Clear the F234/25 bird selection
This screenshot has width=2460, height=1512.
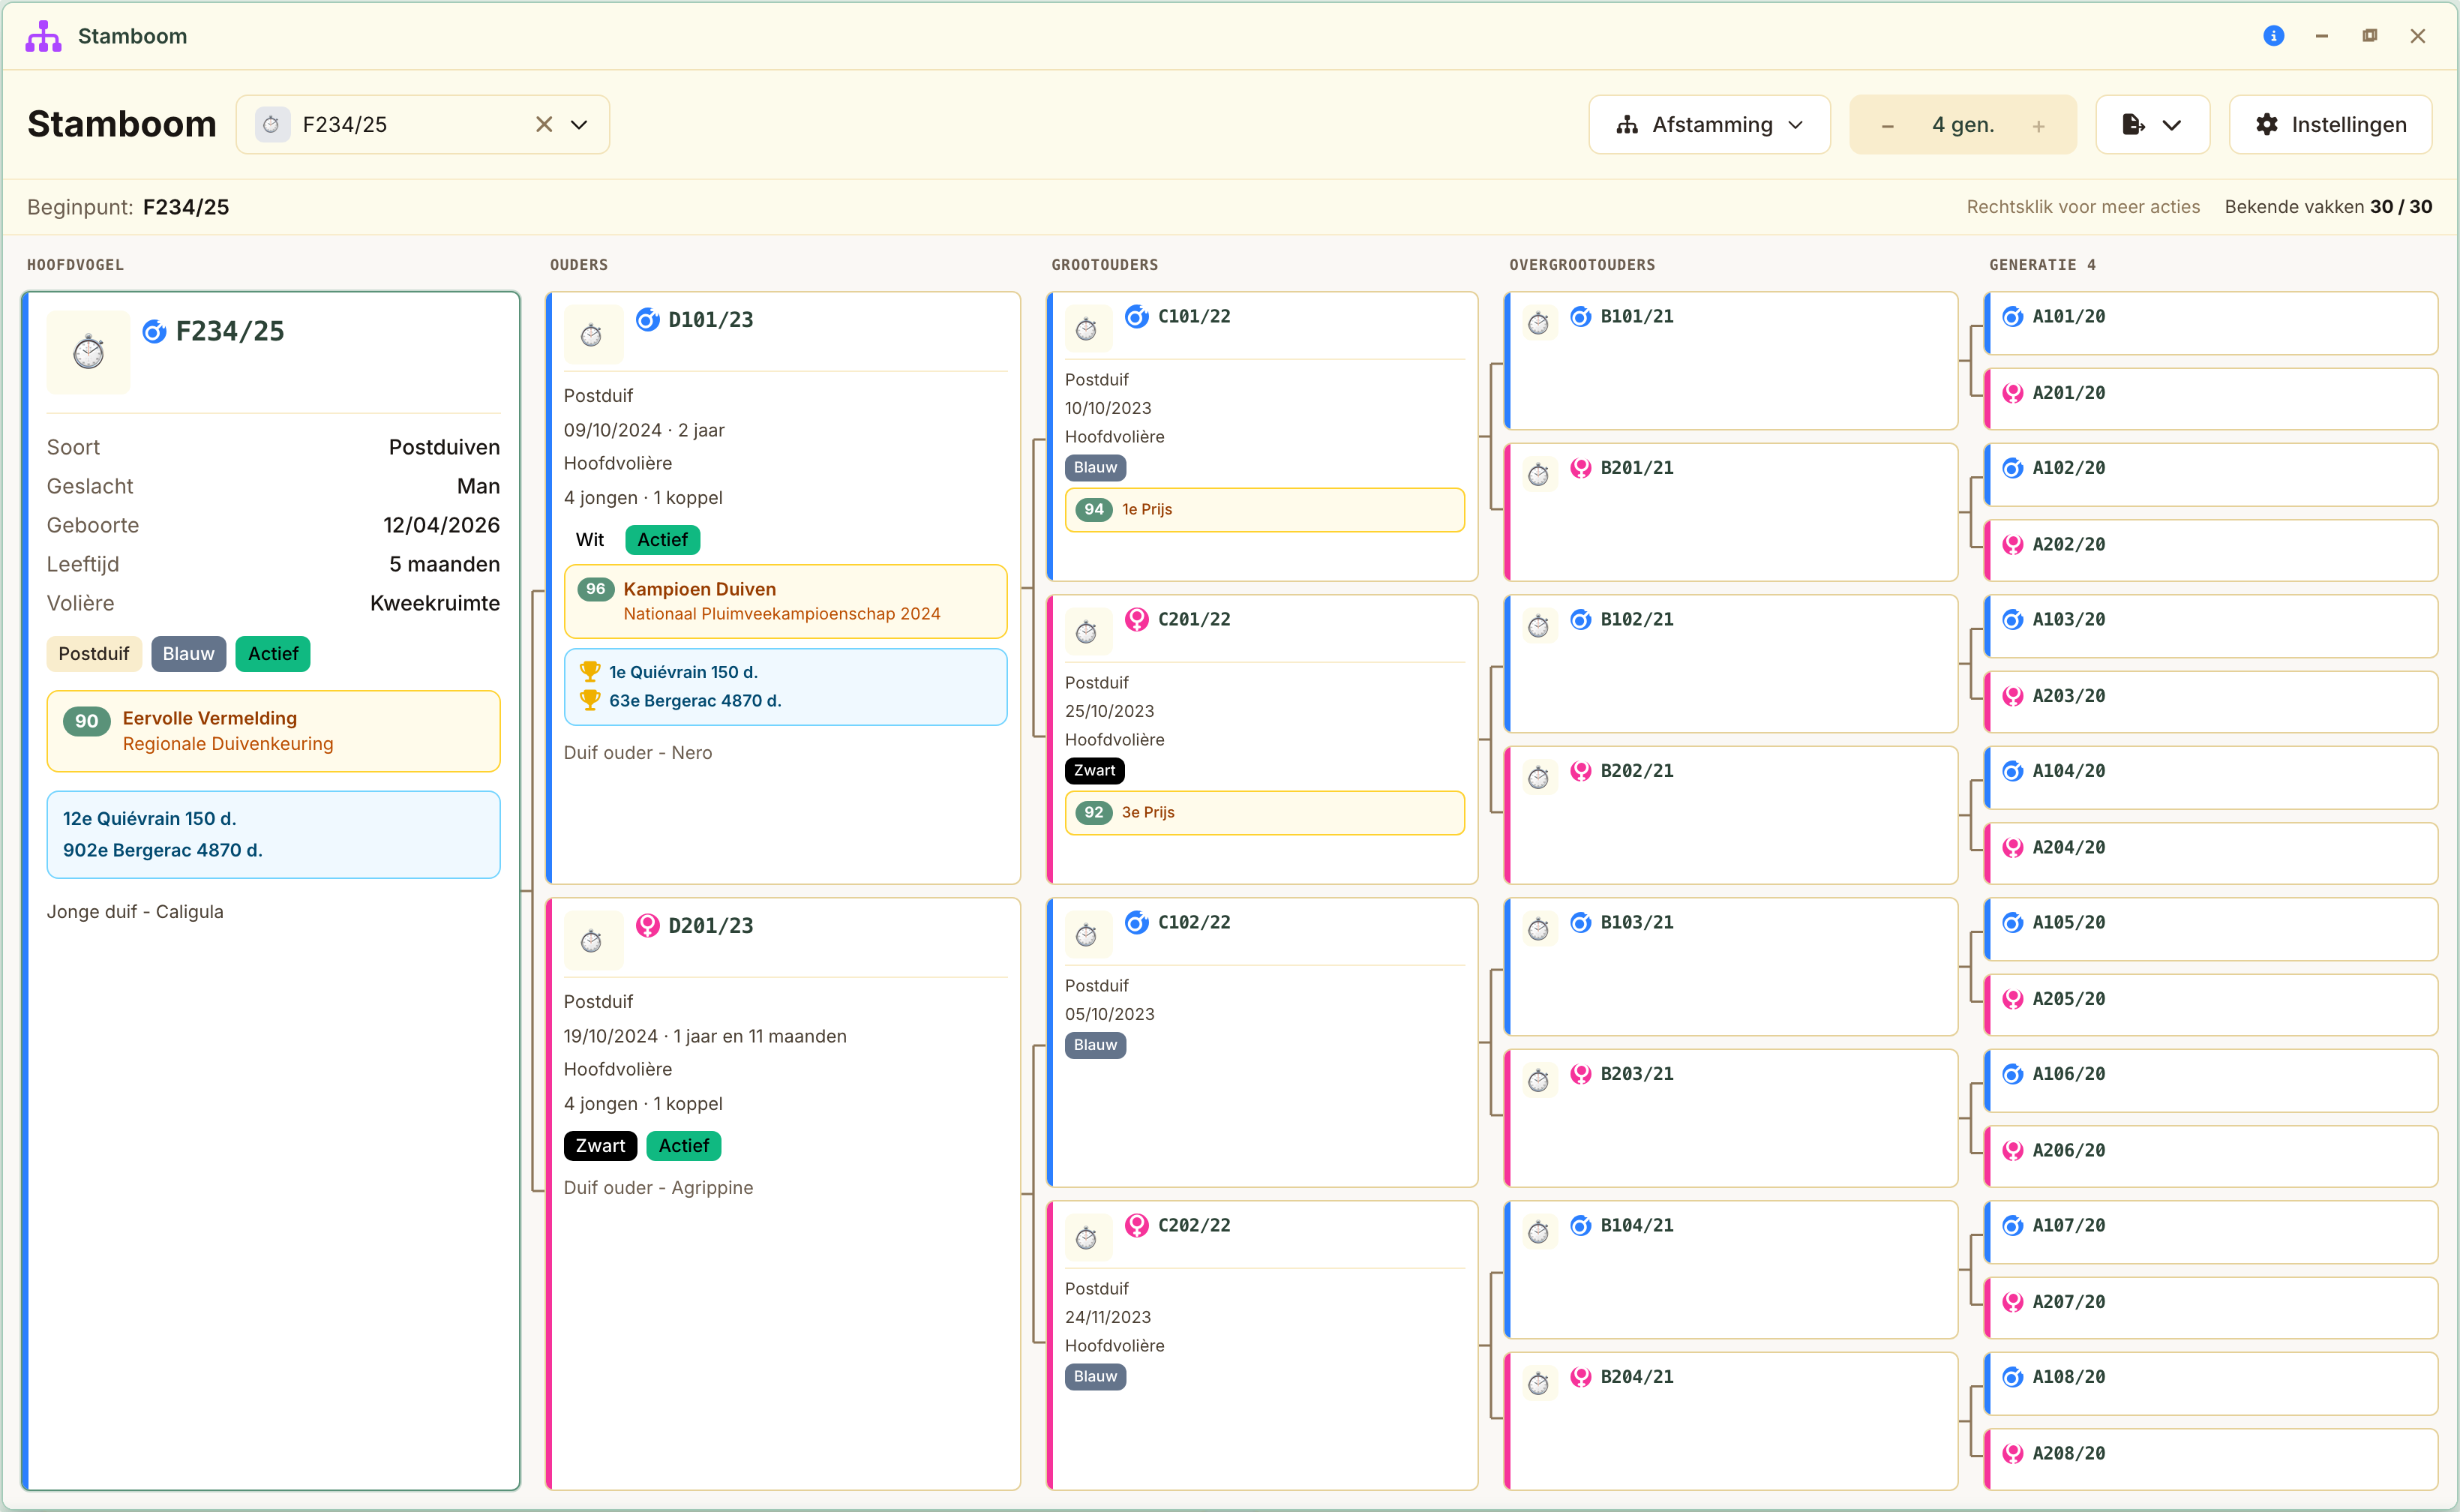click(x=544, y=124)
